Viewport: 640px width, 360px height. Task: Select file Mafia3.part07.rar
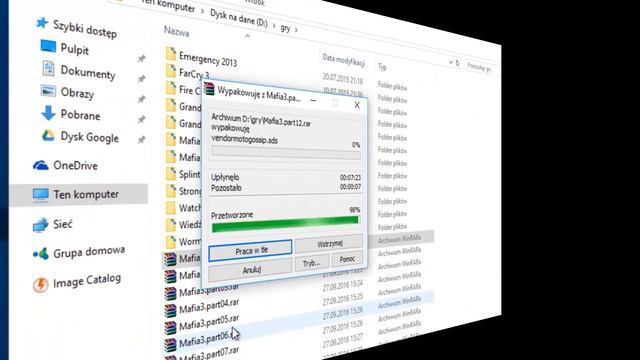pos(209,354)
